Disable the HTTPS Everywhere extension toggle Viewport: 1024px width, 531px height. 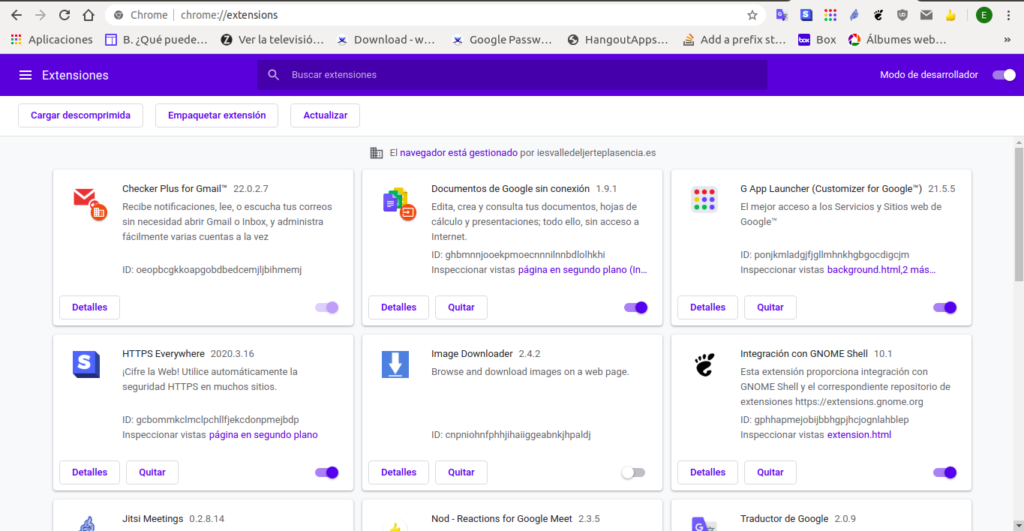pos(327,472)
